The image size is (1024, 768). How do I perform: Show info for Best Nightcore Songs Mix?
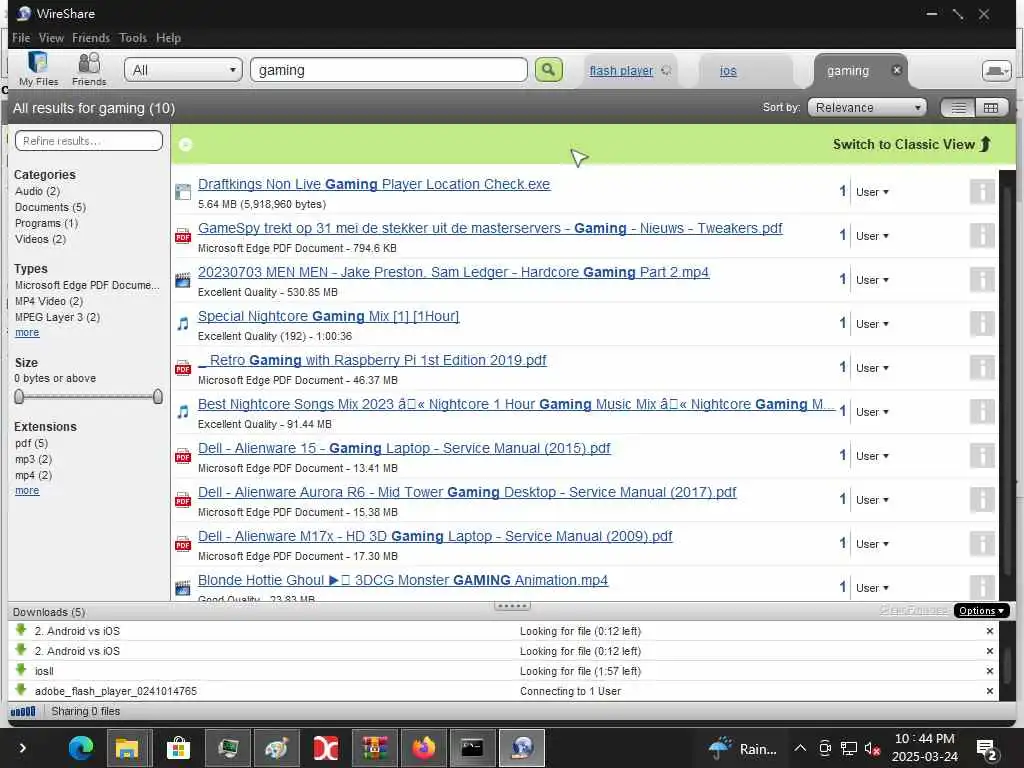pyautogui.click(x=982, y=411)
